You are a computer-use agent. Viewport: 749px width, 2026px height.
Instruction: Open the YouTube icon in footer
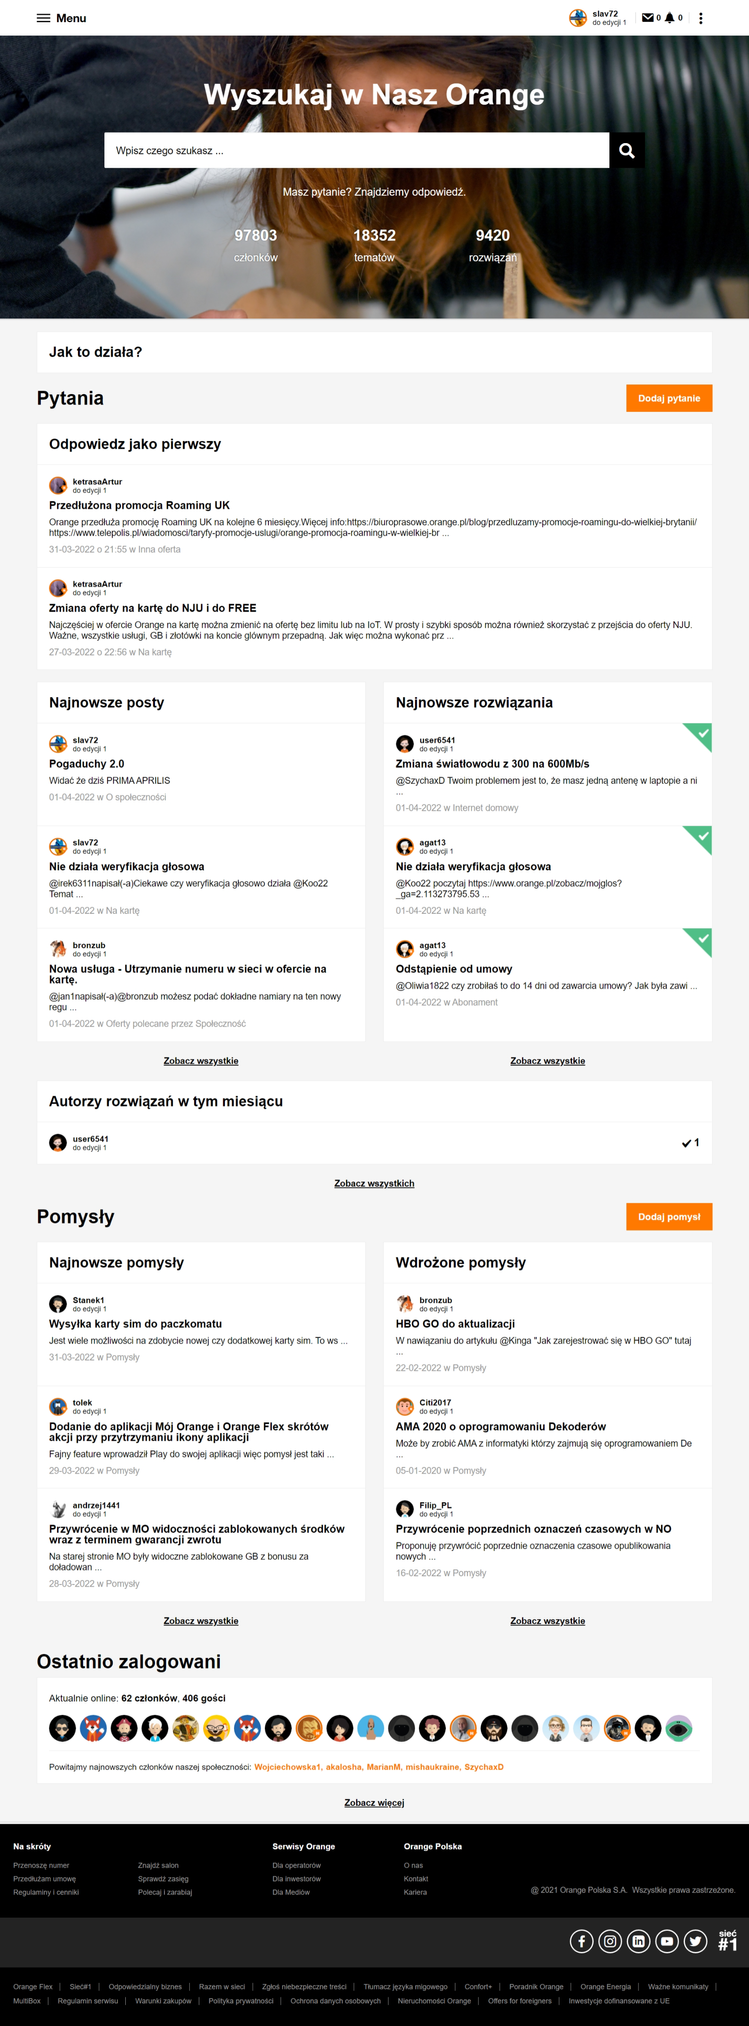(x=667, y=1941)
